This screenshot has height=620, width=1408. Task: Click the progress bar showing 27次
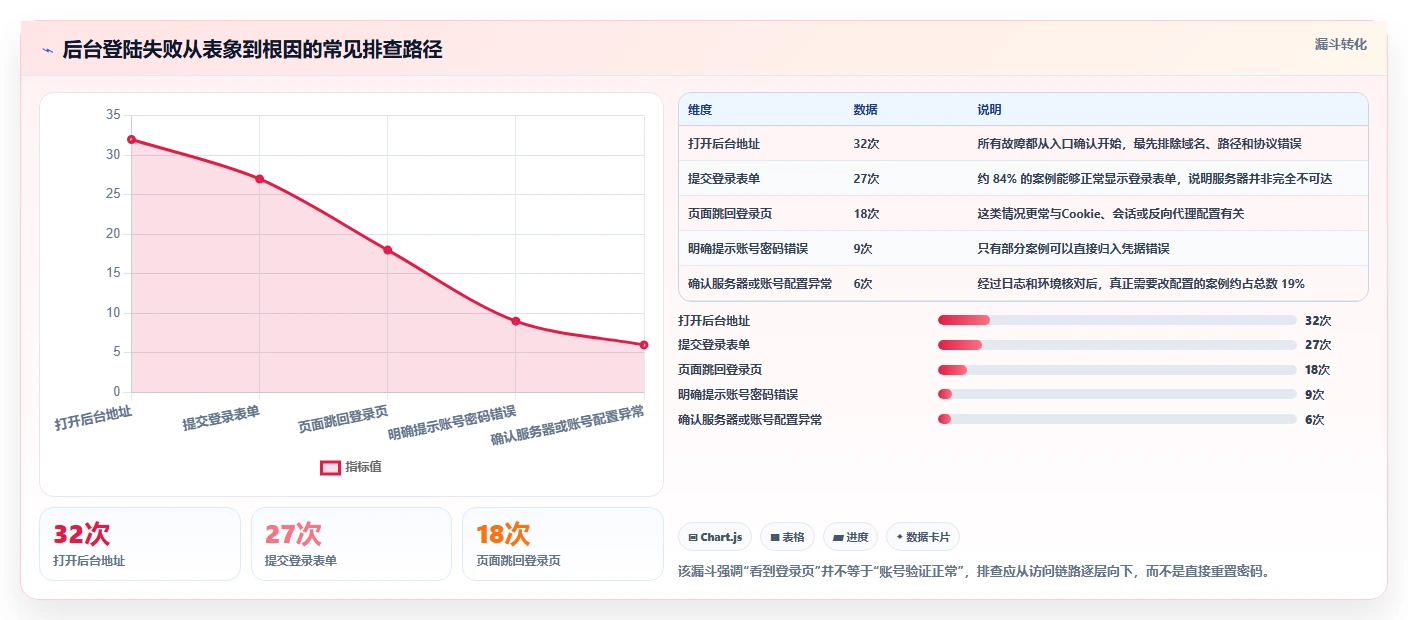tap(1117, 345)
